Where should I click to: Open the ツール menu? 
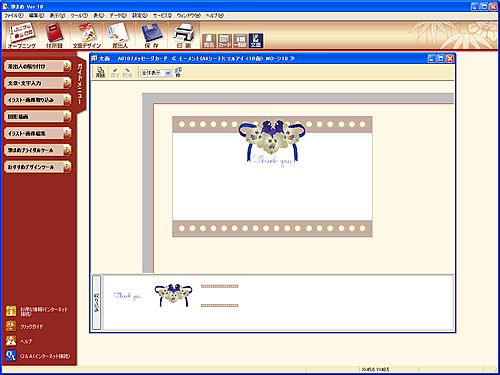click(x=79, y=15)
